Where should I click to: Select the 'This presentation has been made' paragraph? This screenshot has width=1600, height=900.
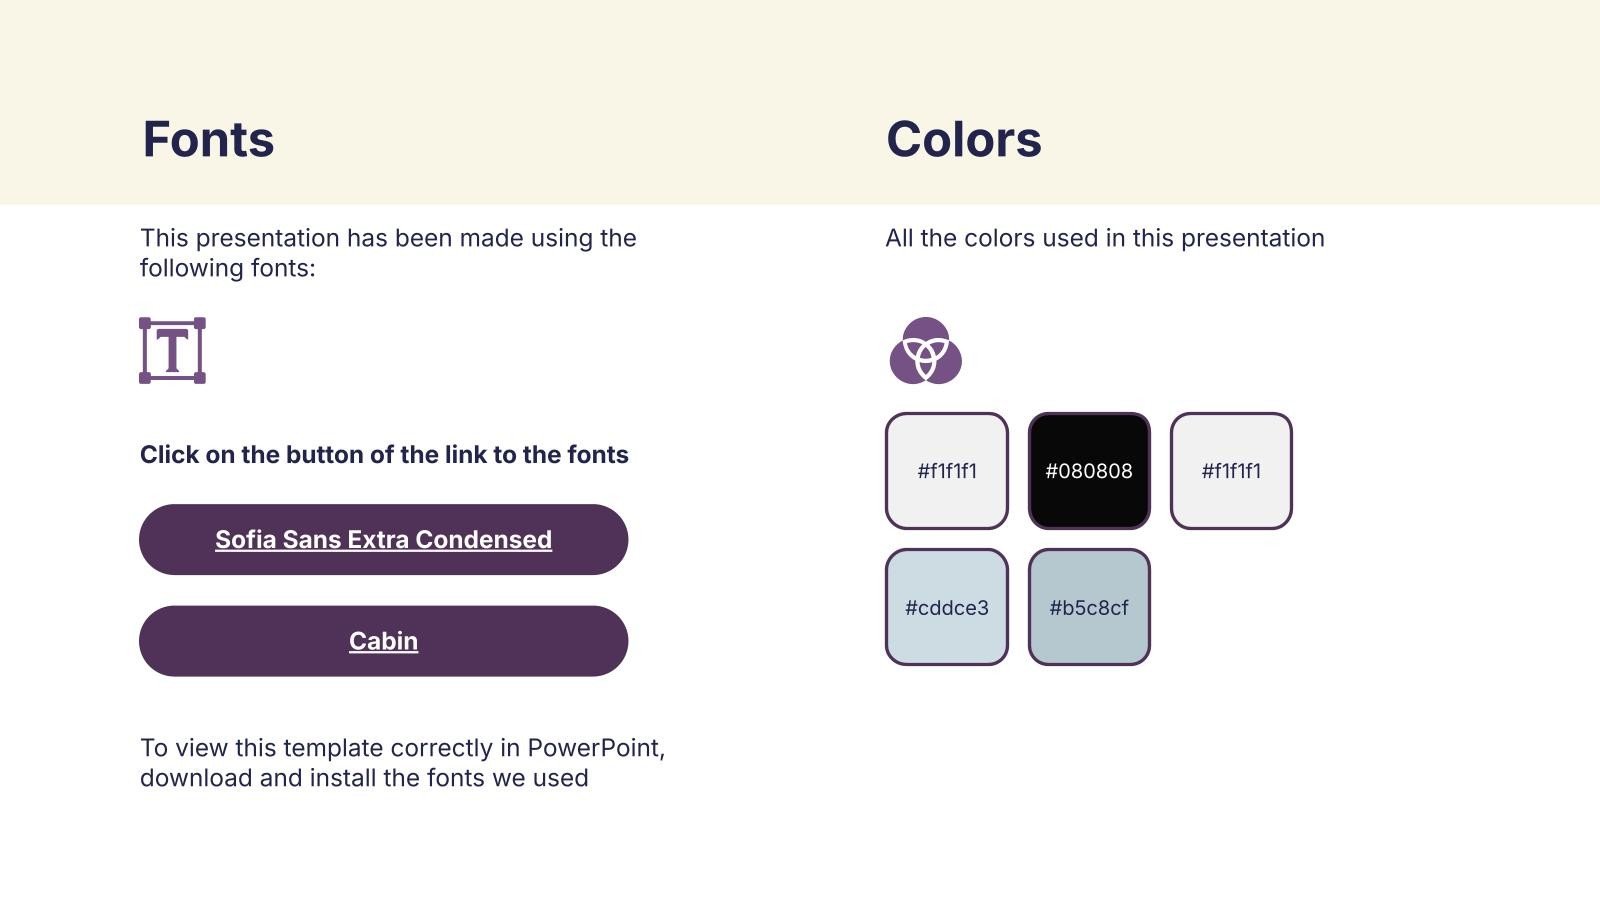click(x=388, y=239)
